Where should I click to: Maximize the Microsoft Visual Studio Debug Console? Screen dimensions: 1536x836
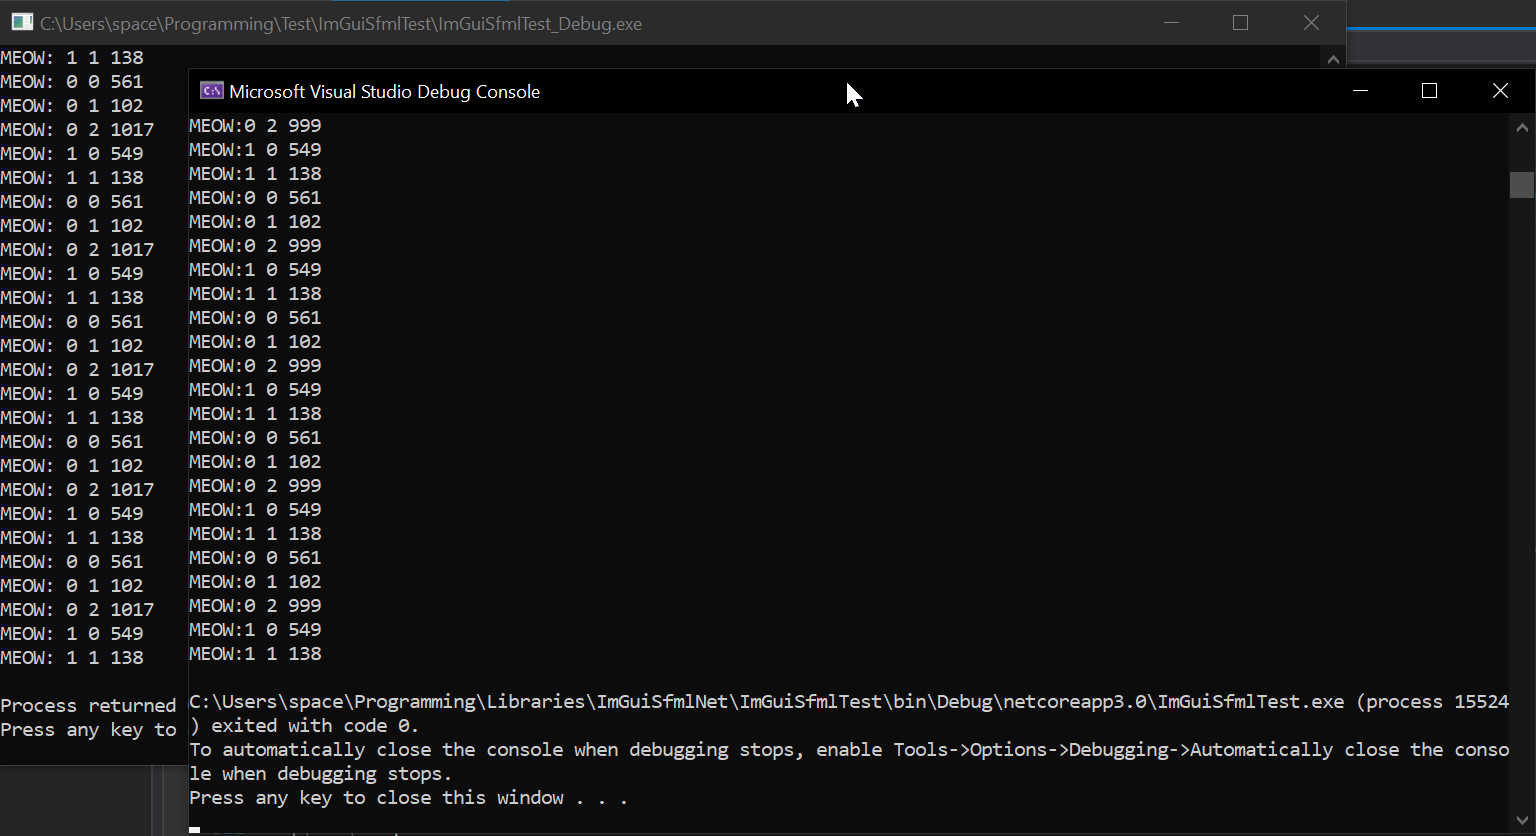point(1428,90)
